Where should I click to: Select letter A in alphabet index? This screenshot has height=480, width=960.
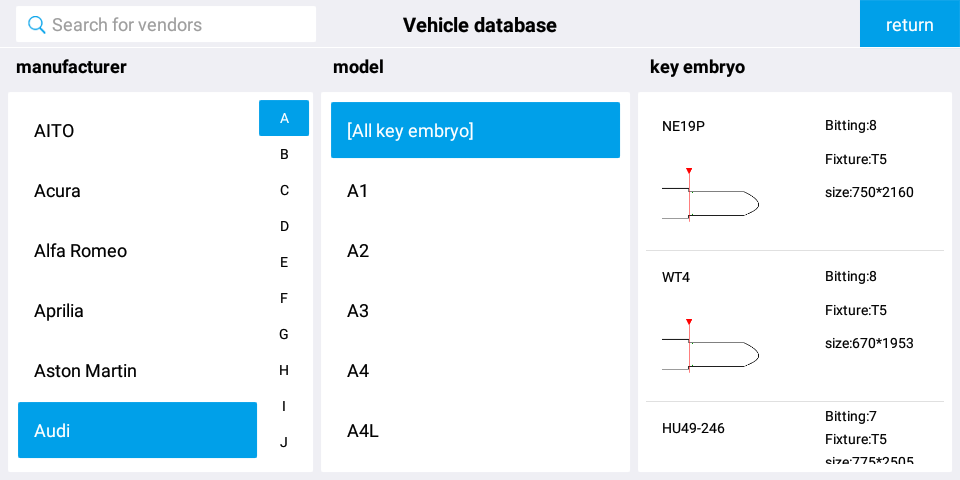click(284, 118)
